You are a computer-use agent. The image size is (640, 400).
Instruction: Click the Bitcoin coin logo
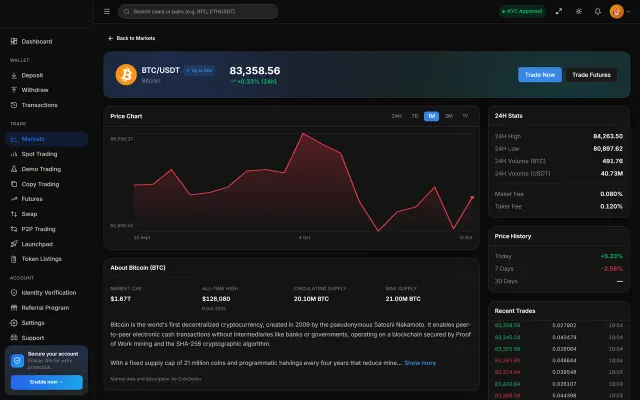click(x=126, y=74)
